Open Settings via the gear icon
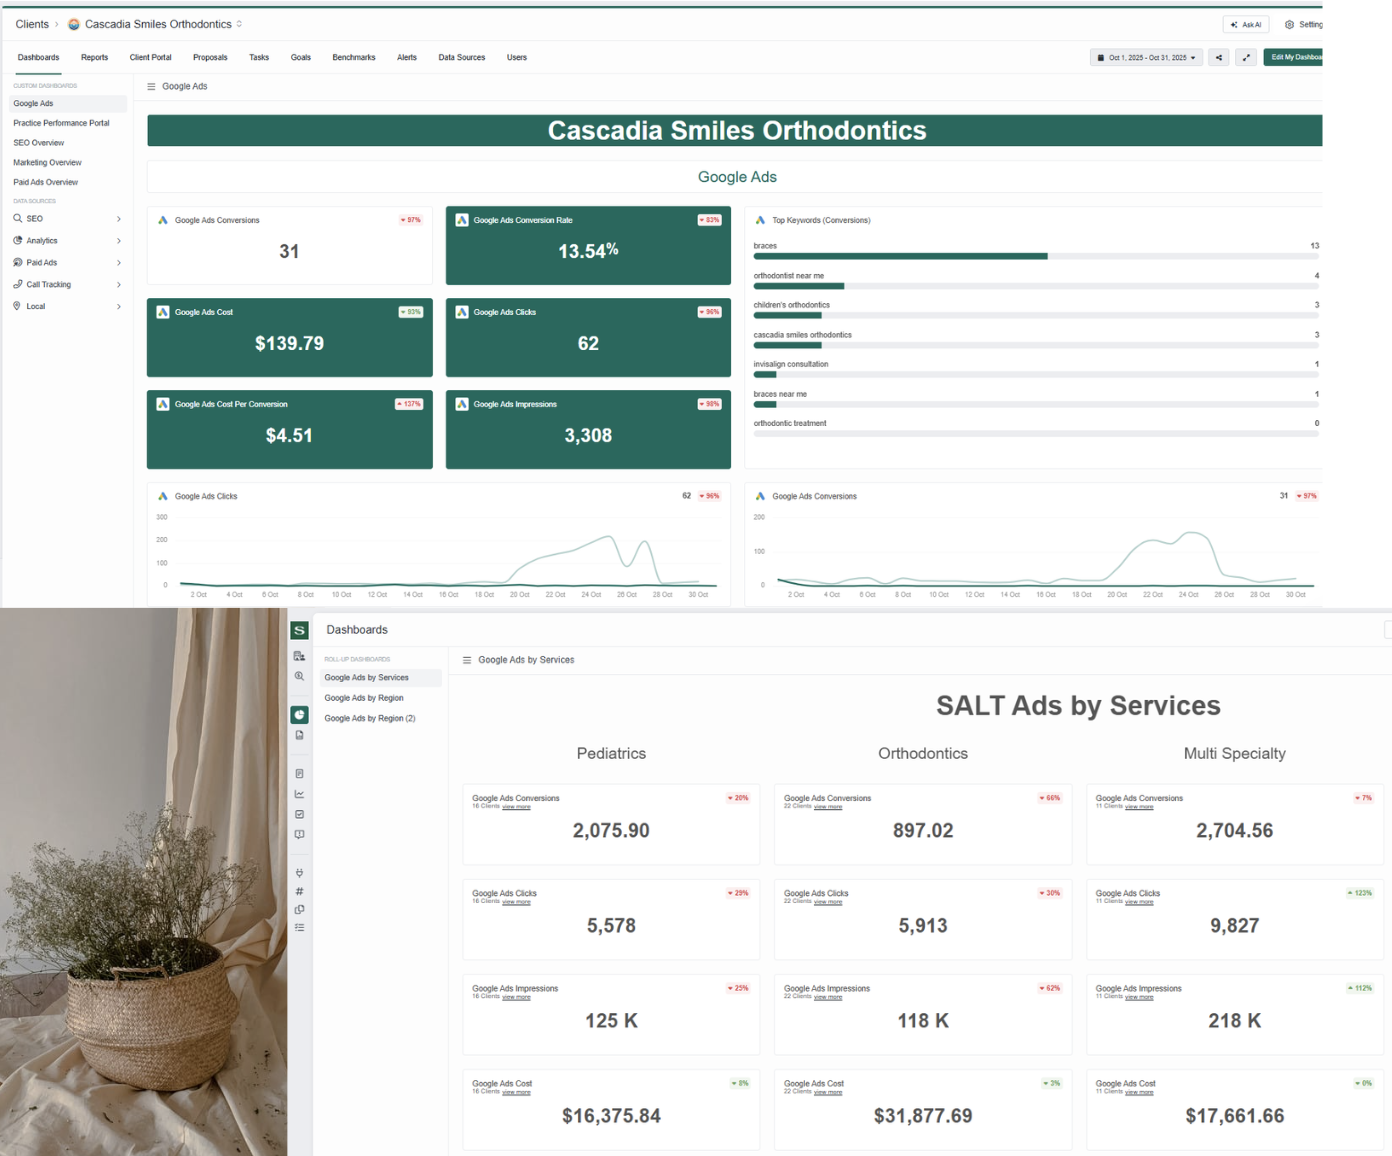Viewport: 1392px width, 1156px height. (x=1290, y=24)
